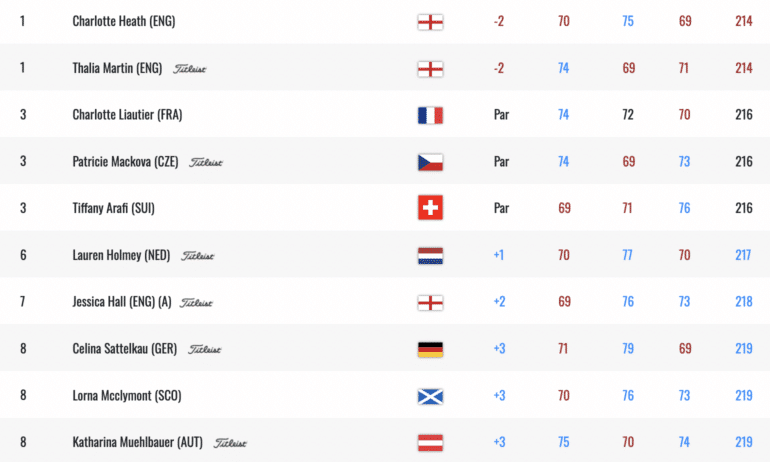The image size is (770, 462).
Task: Click the Netherlands flag beside Lauren Holmey
Action: click(x=430, y=256)
